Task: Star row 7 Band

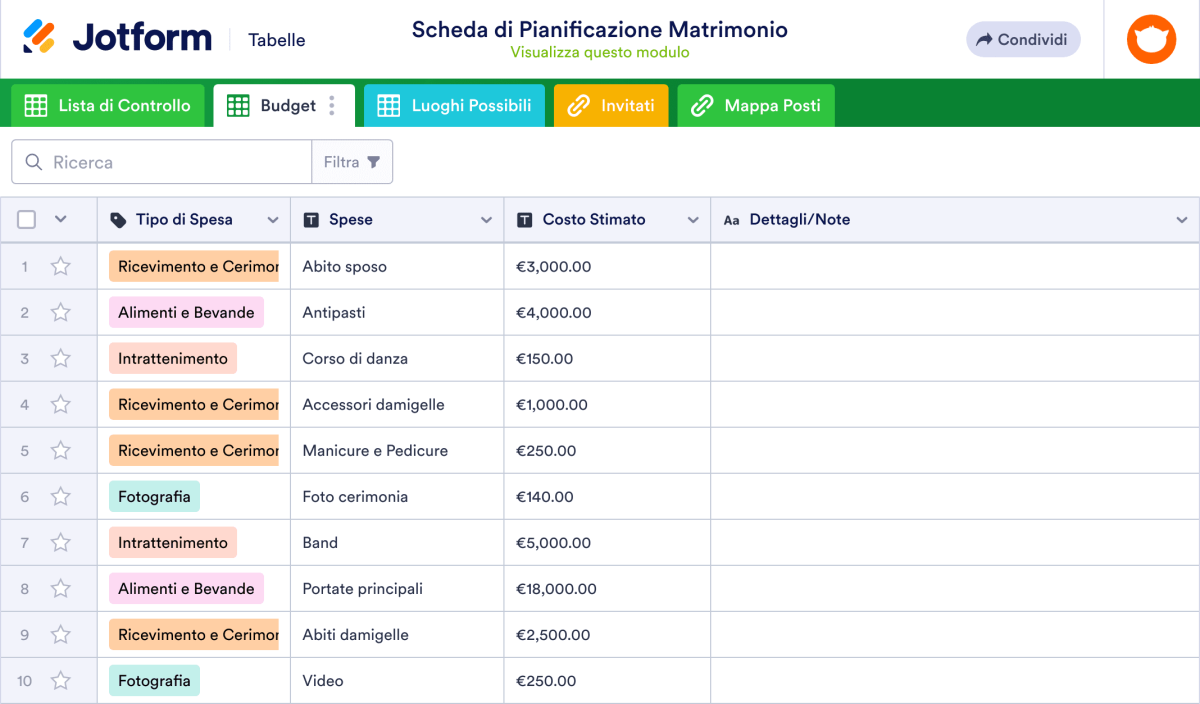Action: 61,542
